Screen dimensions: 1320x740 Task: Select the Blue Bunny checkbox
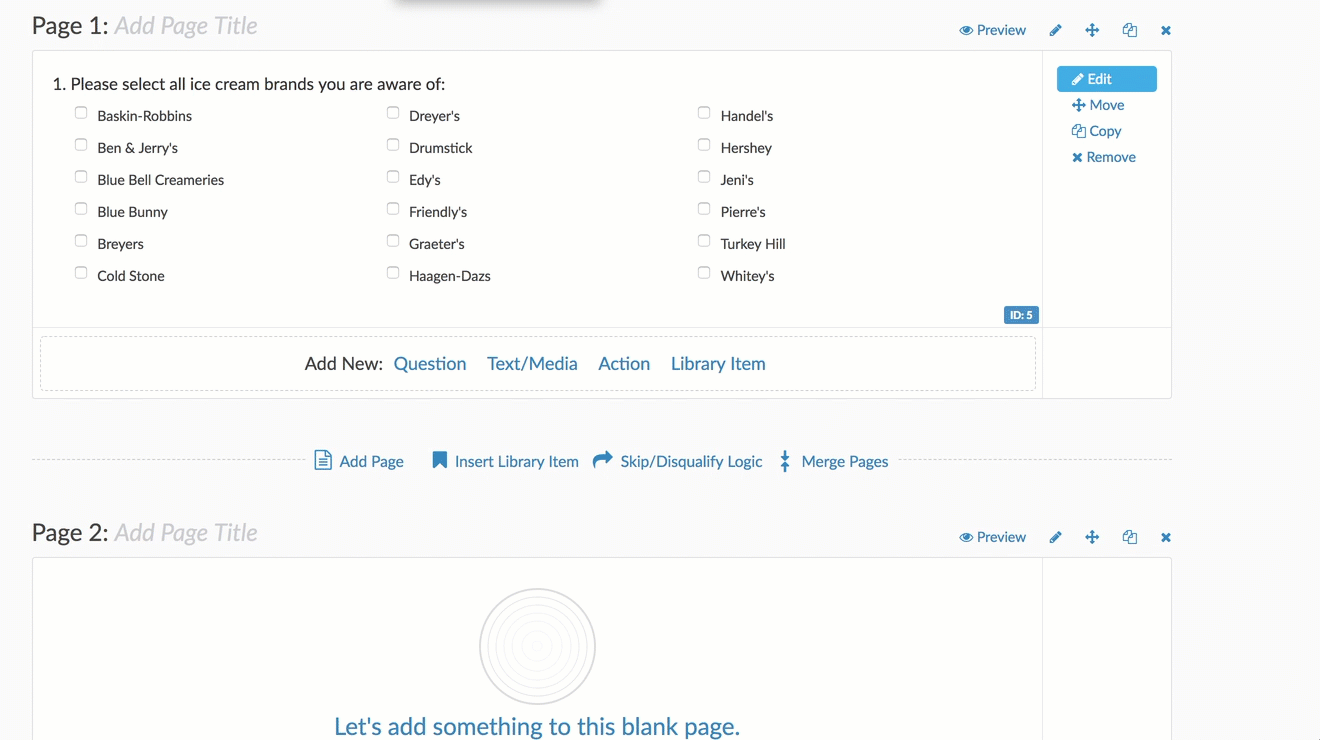81,209
